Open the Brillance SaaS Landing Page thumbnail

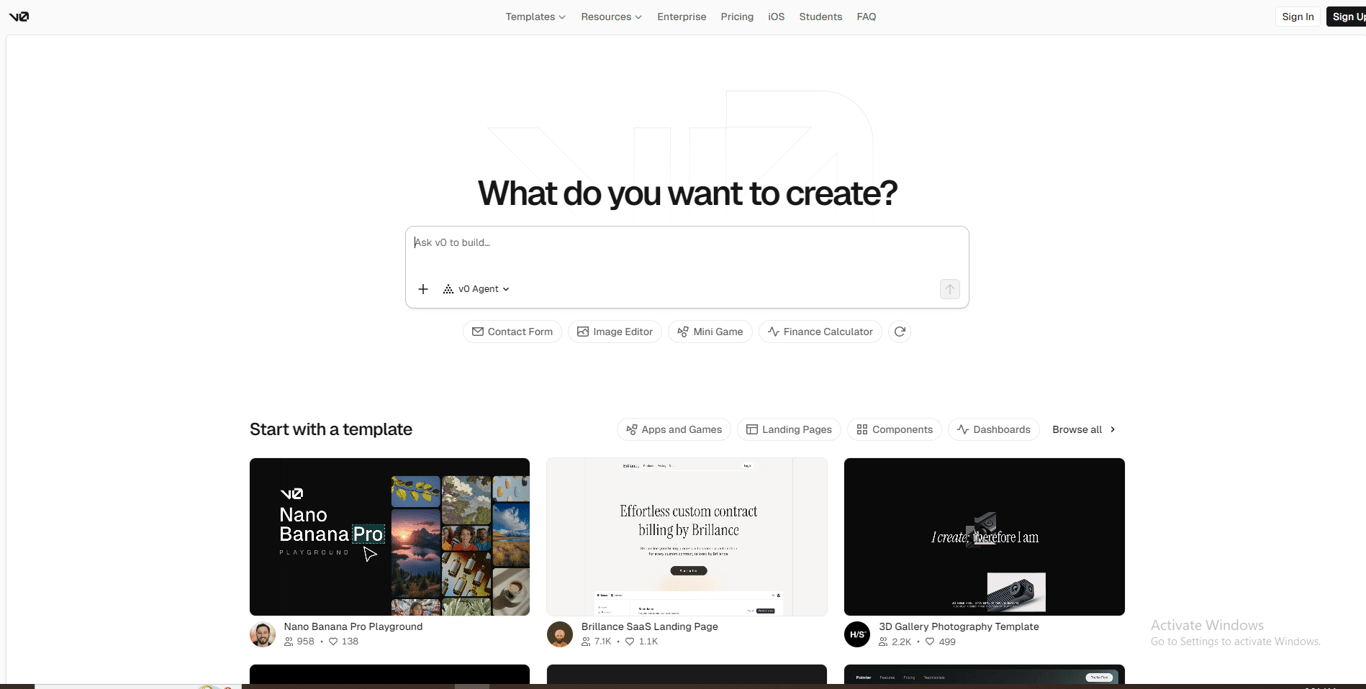tap(687, 537)
